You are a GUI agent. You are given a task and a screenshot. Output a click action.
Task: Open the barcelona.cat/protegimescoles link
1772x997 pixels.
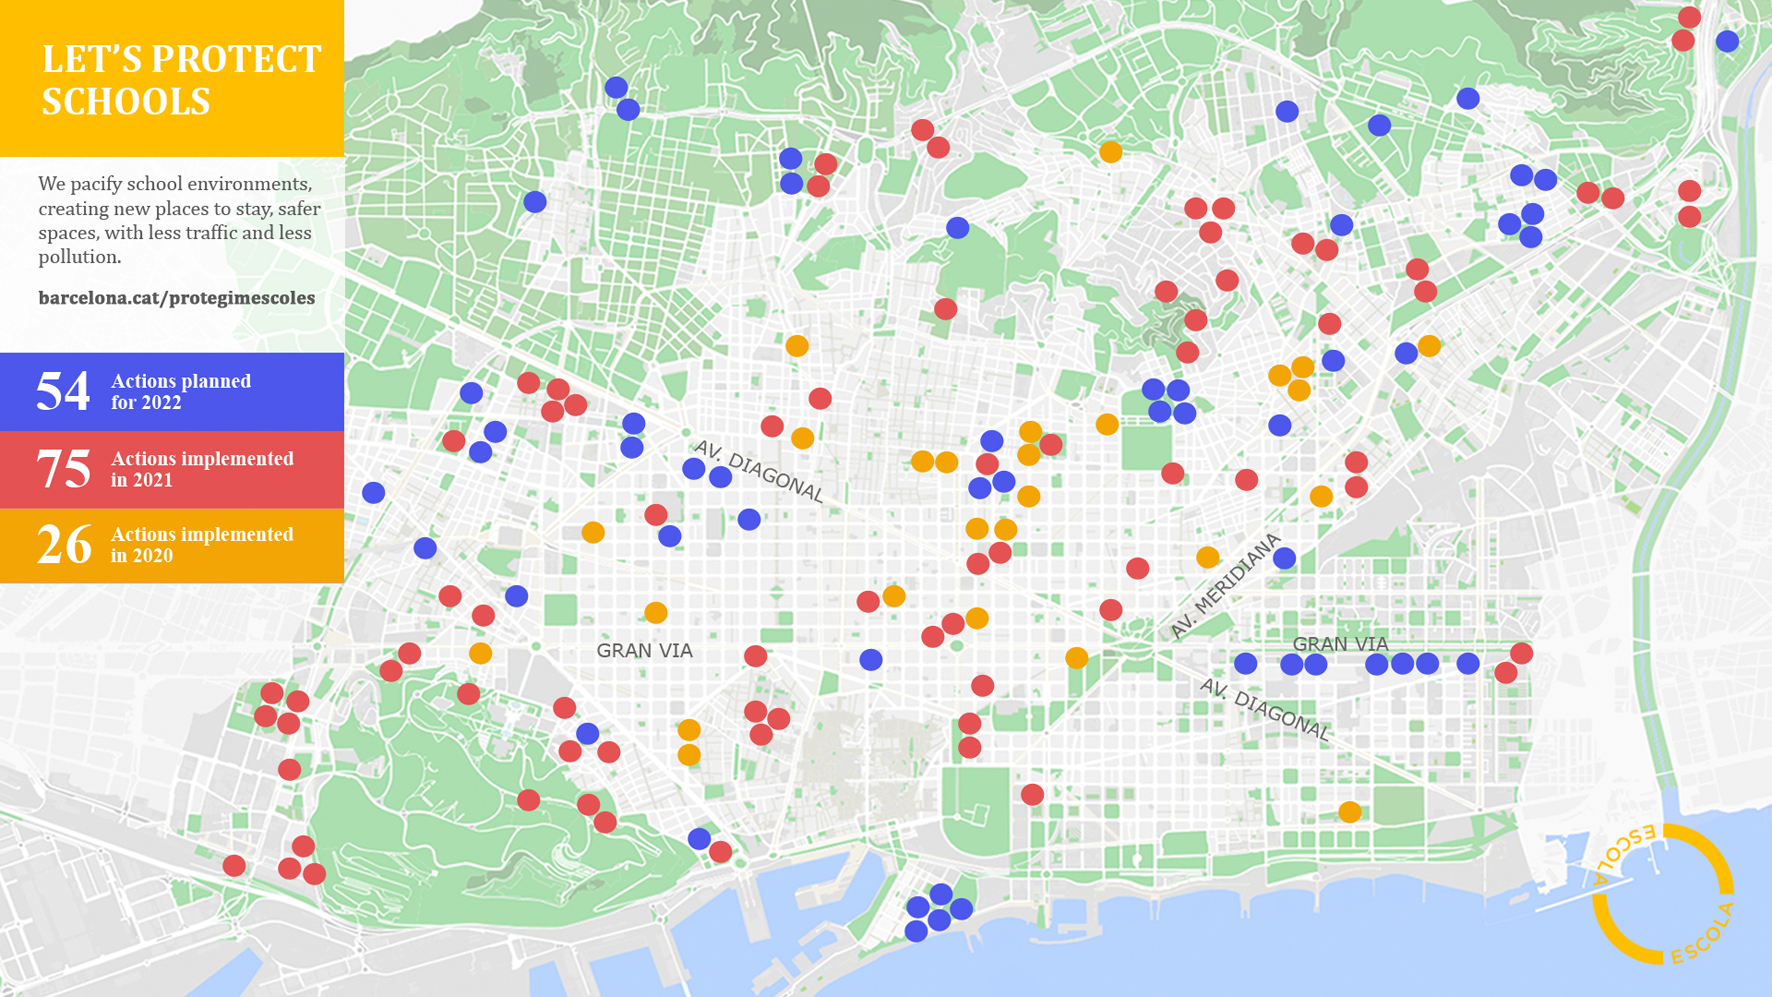176,298
